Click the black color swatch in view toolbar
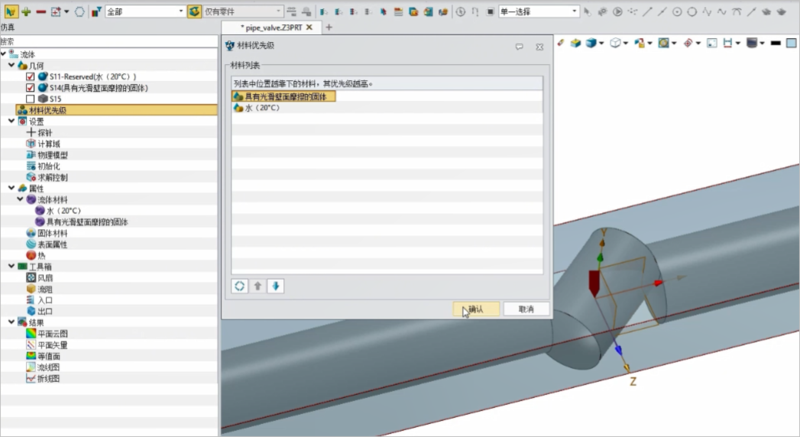The height and width of the screenshot is (437, 800). point(776,43)
